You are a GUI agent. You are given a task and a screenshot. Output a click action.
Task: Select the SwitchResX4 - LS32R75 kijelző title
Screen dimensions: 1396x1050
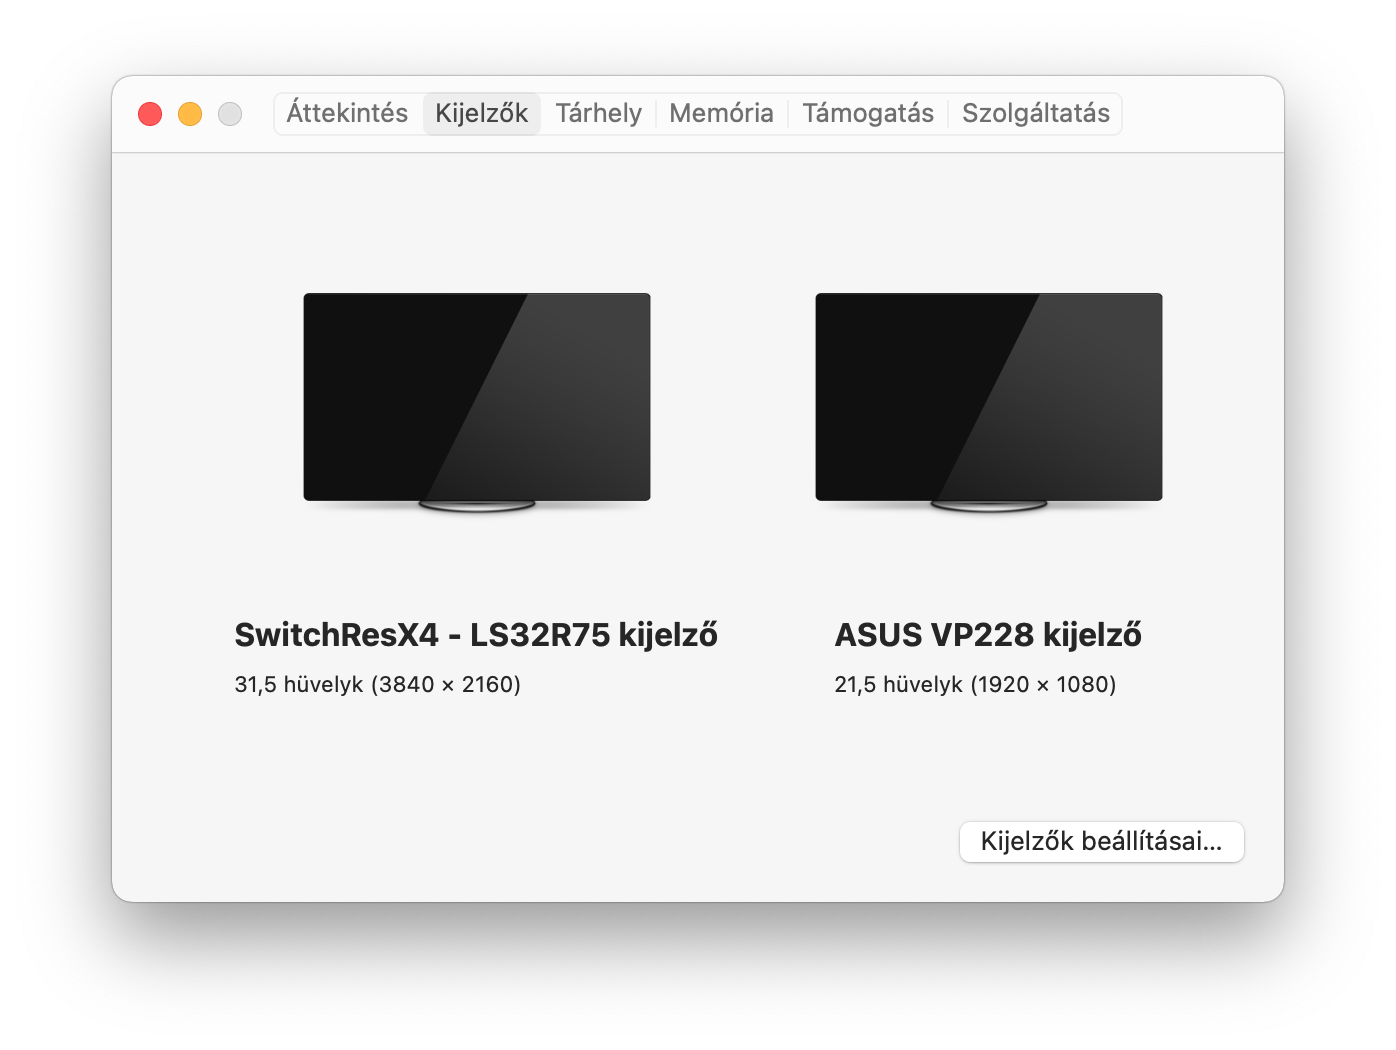coord(476,635)
